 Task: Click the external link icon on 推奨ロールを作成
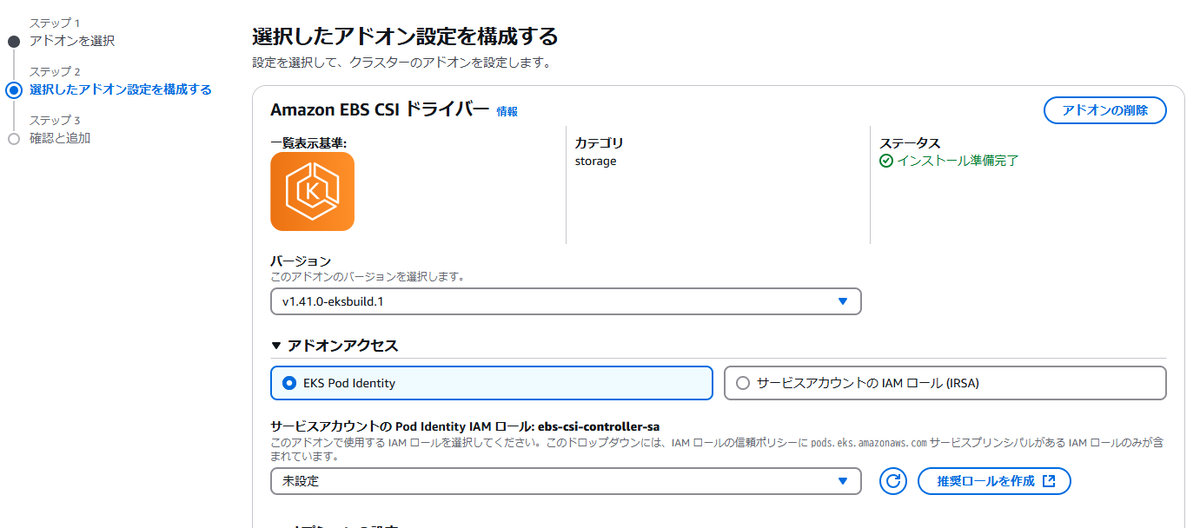pos(1048,481)
